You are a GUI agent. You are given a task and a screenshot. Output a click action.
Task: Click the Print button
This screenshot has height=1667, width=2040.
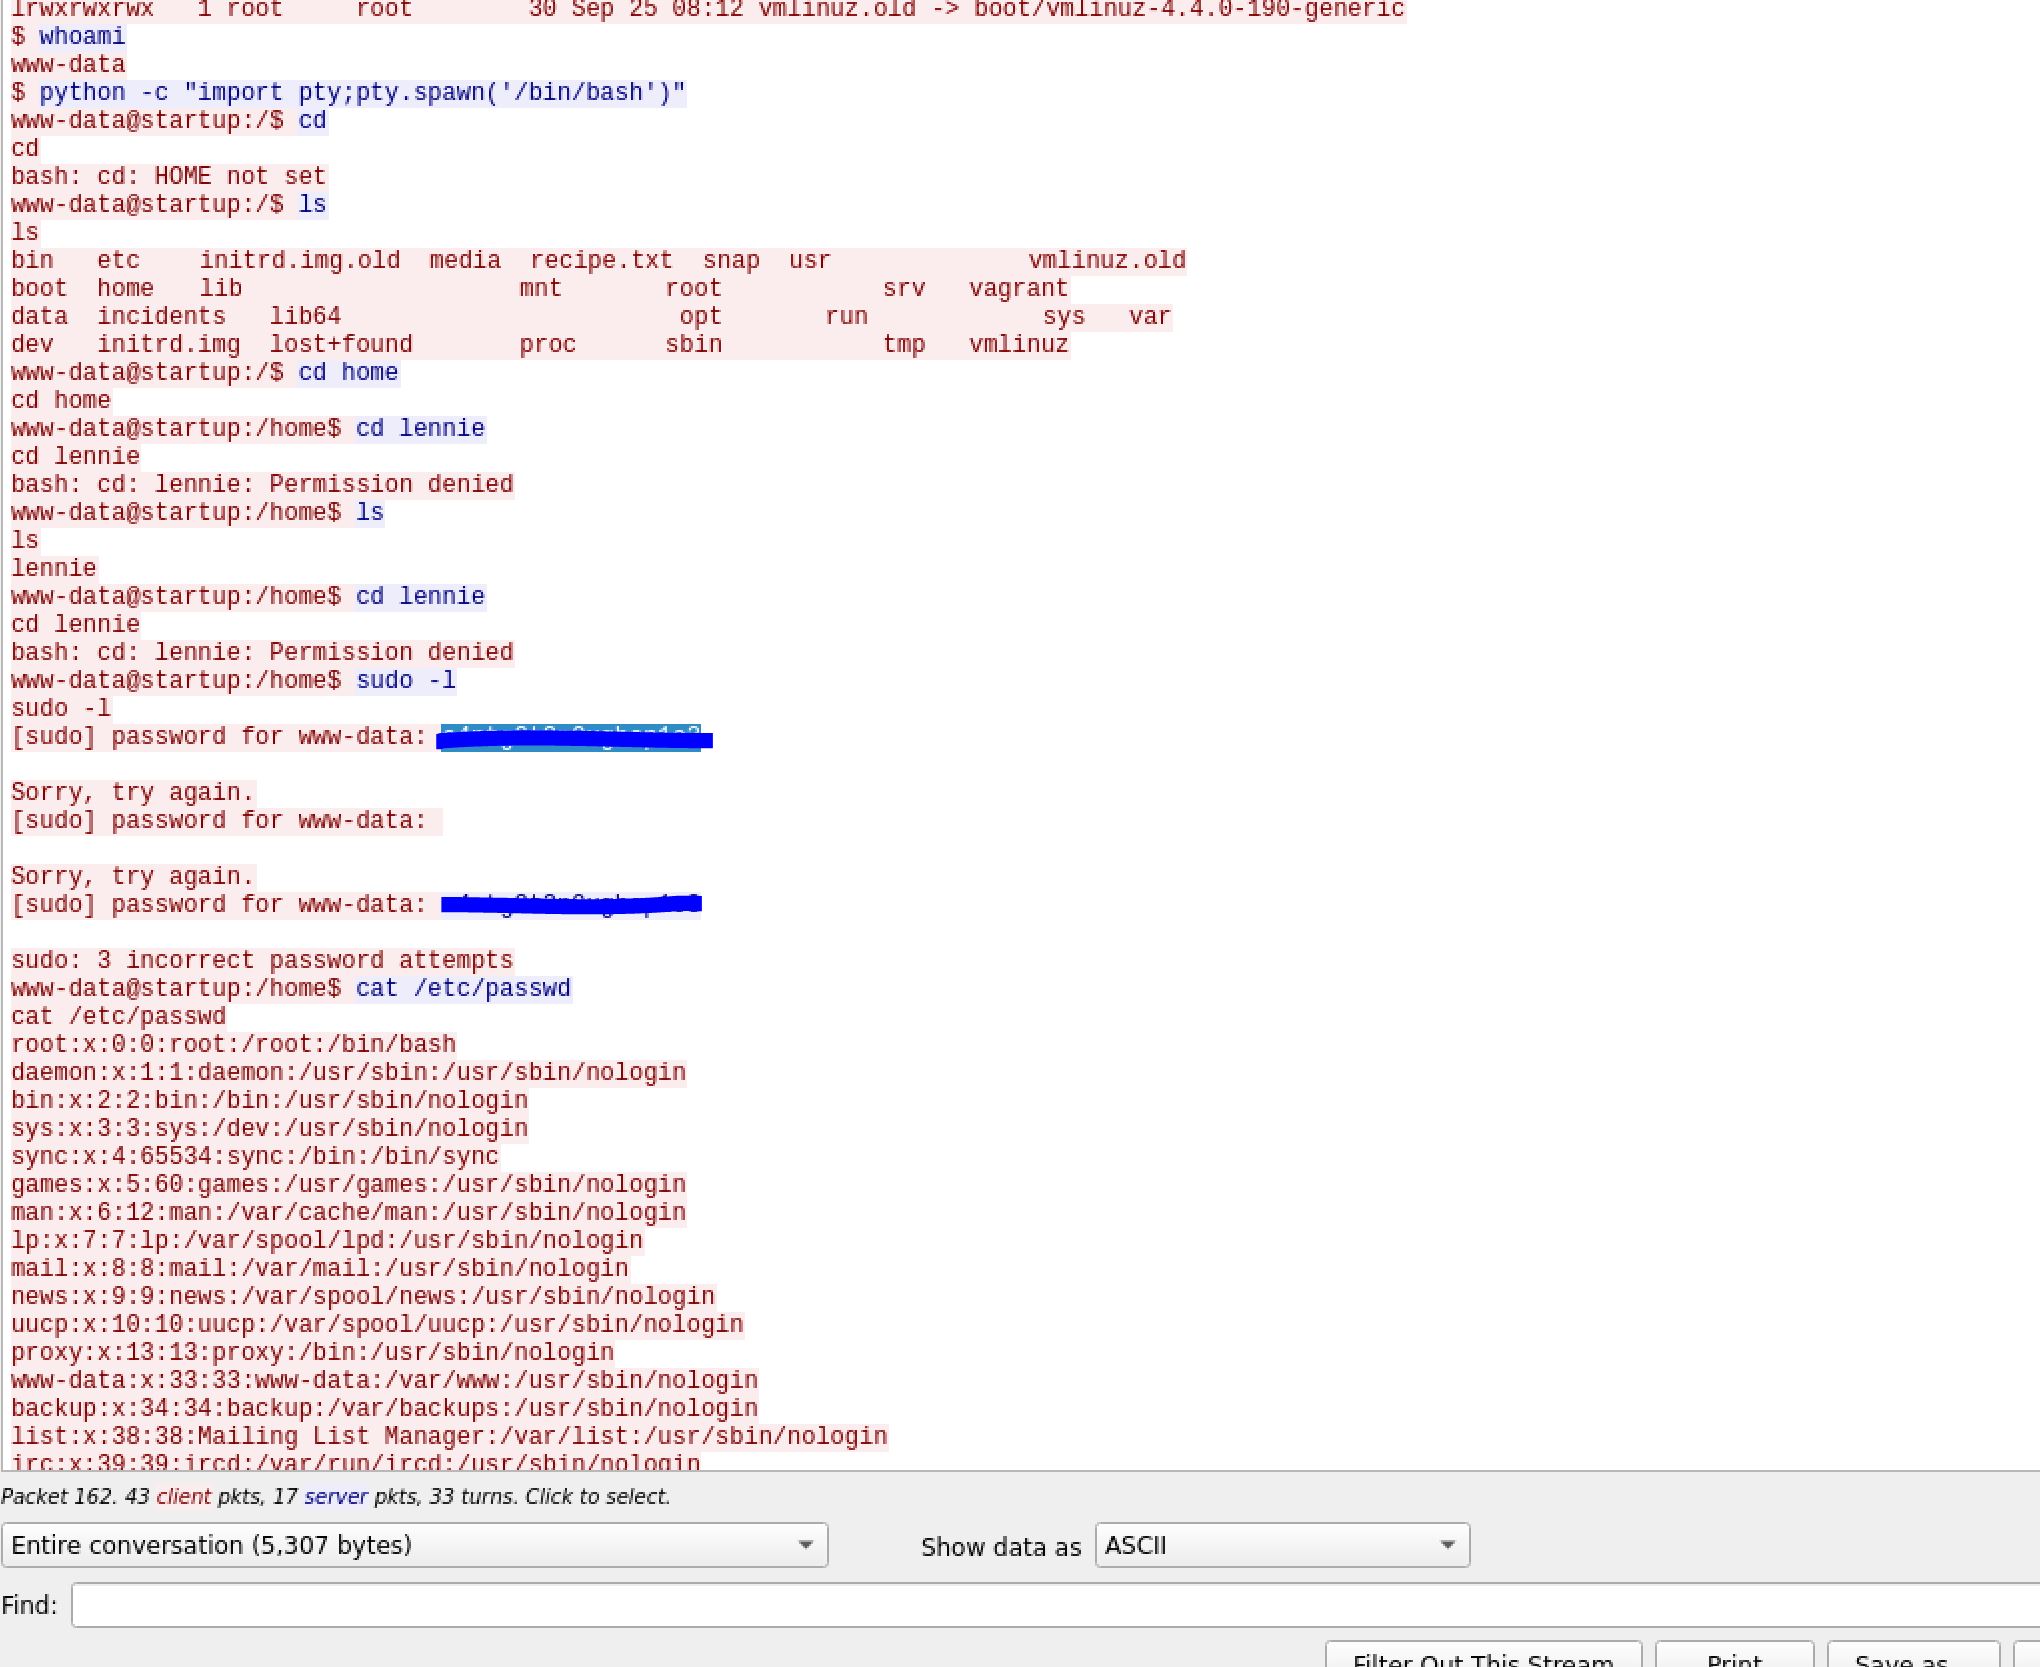point(1733,1655)
